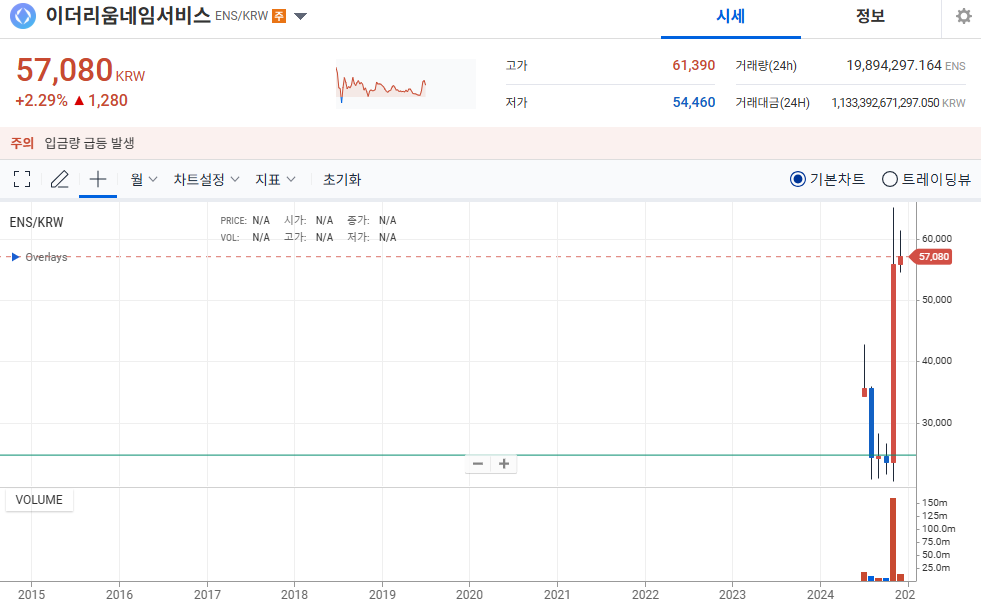Click the 초기화 reset button
This screenshot has height=600, width=981.
(x=342, y=180)
